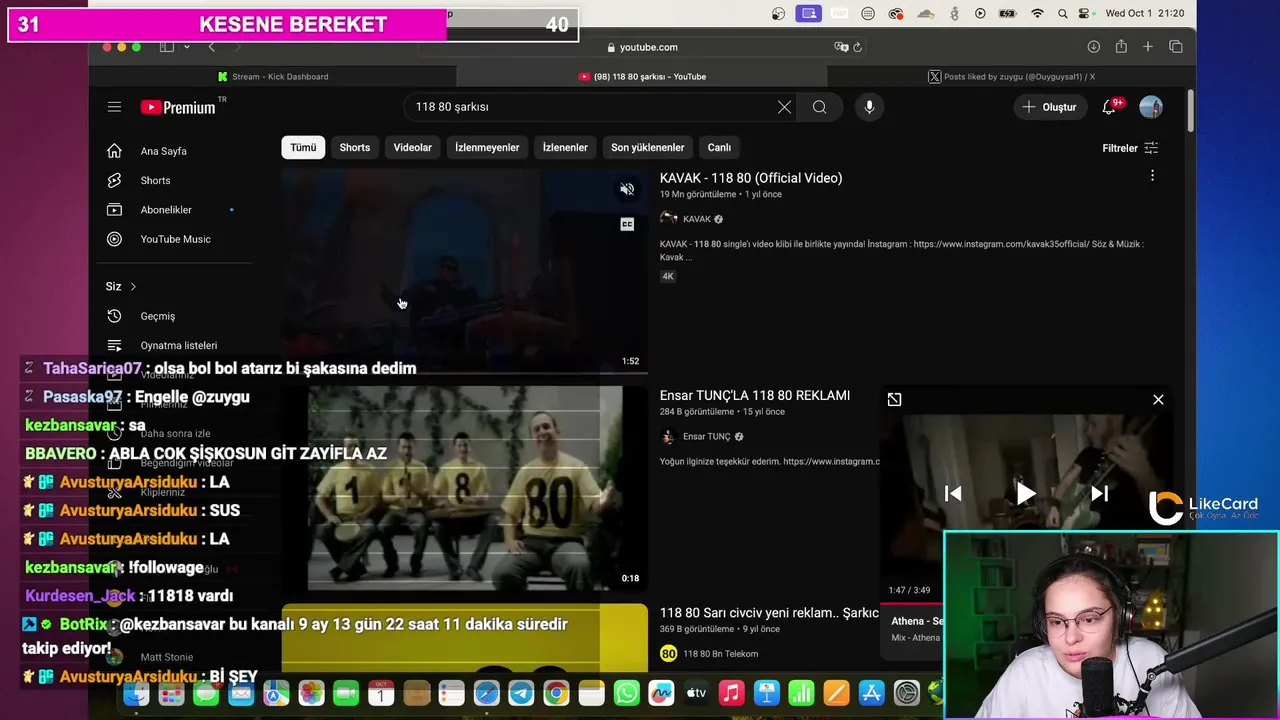Click the KAVAK video preview thumbnail
This screenshot has height=720, width=1280.
tap(465, 271)
